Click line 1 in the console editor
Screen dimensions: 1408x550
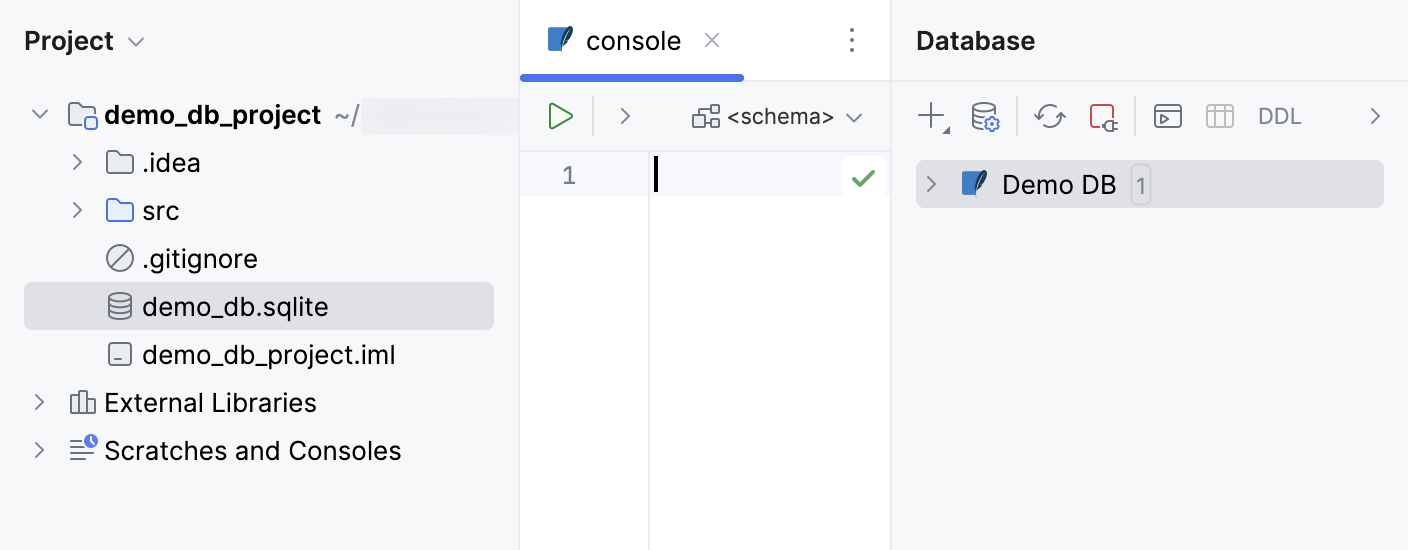tap(750, 175)
